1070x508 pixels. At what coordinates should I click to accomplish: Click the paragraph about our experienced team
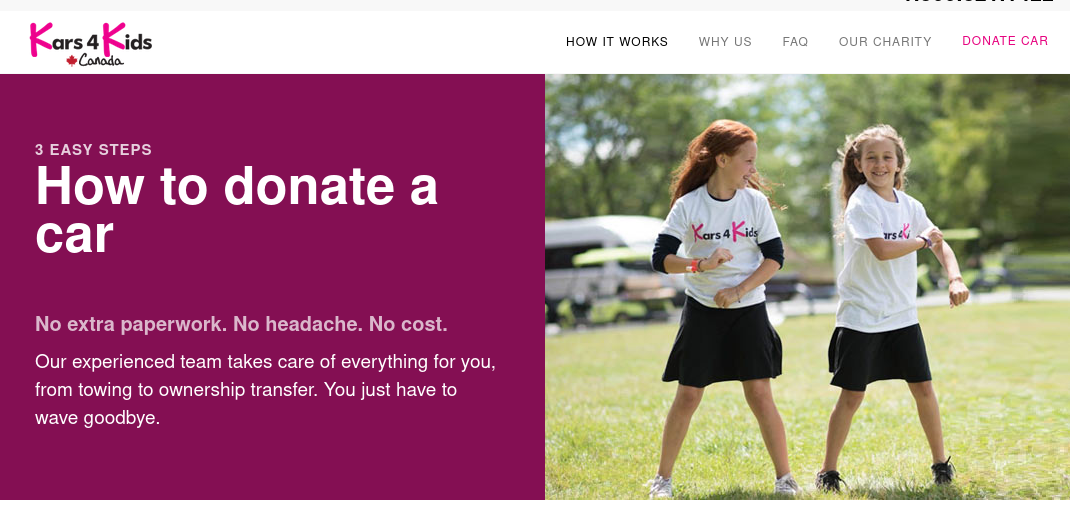[265, 390]
